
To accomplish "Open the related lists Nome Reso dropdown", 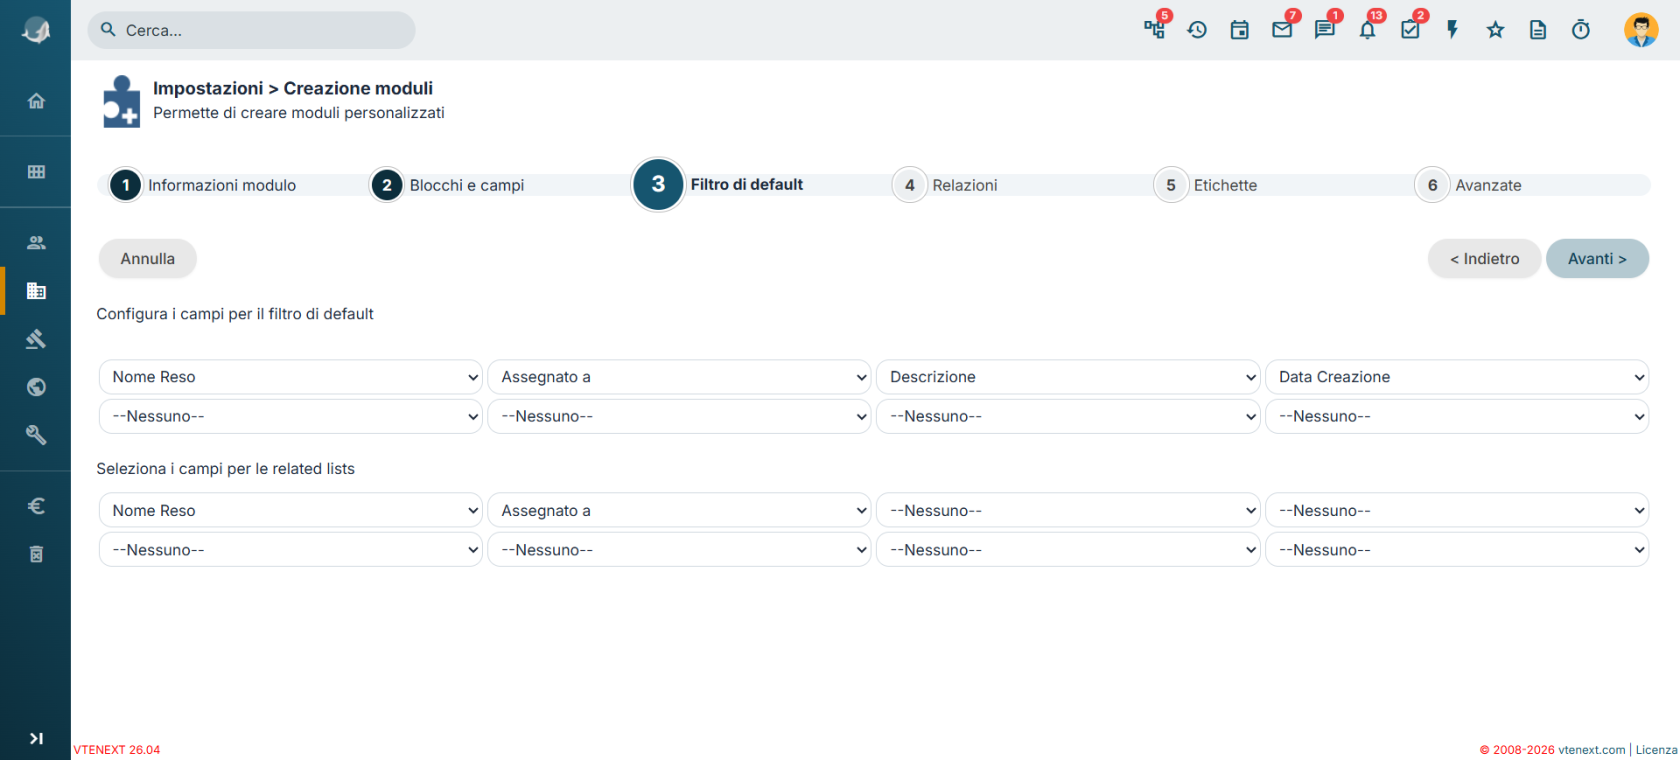I will click(x=291, y=510).
